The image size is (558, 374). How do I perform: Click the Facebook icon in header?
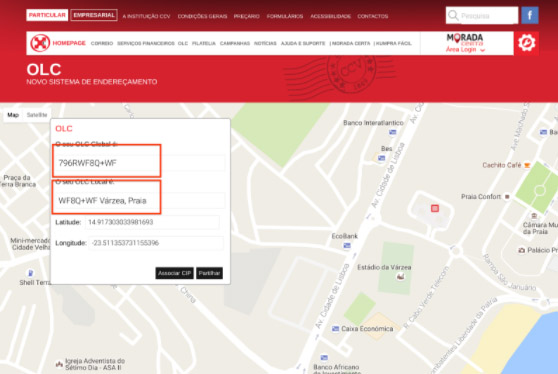(x=530, y=15)
